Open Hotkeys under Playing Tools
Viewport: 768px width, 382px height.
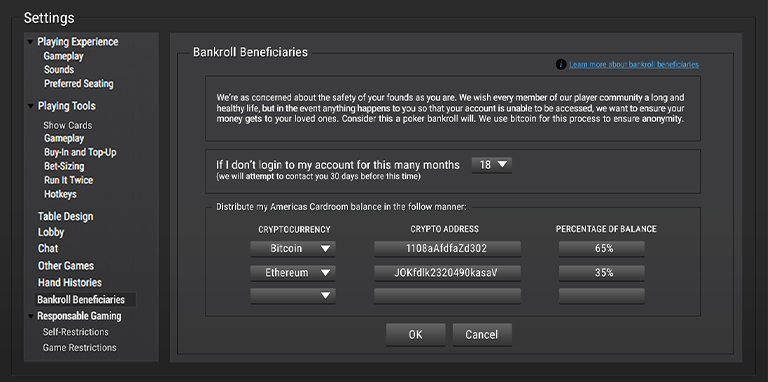point(60,194)
